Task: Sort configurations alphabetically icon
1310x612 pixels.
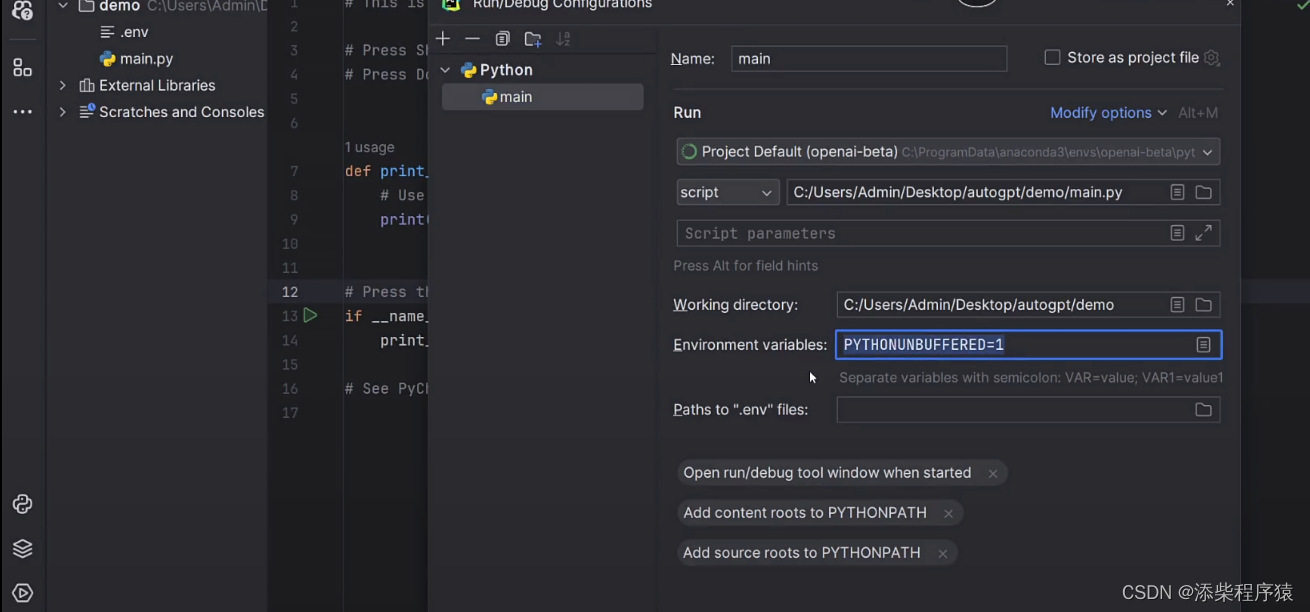Action: (563, 39)
